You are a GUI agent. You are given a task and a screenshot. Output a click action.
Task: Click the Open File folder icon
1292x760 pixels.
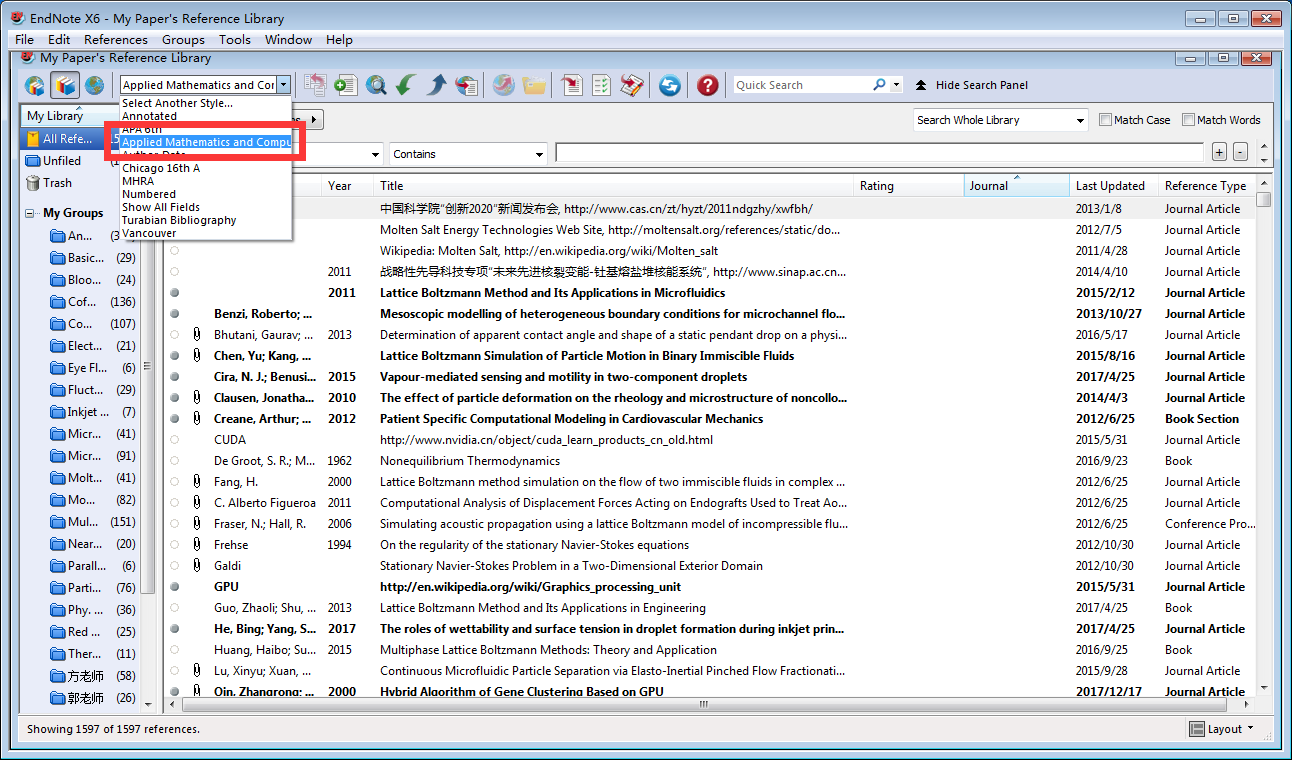534,85
